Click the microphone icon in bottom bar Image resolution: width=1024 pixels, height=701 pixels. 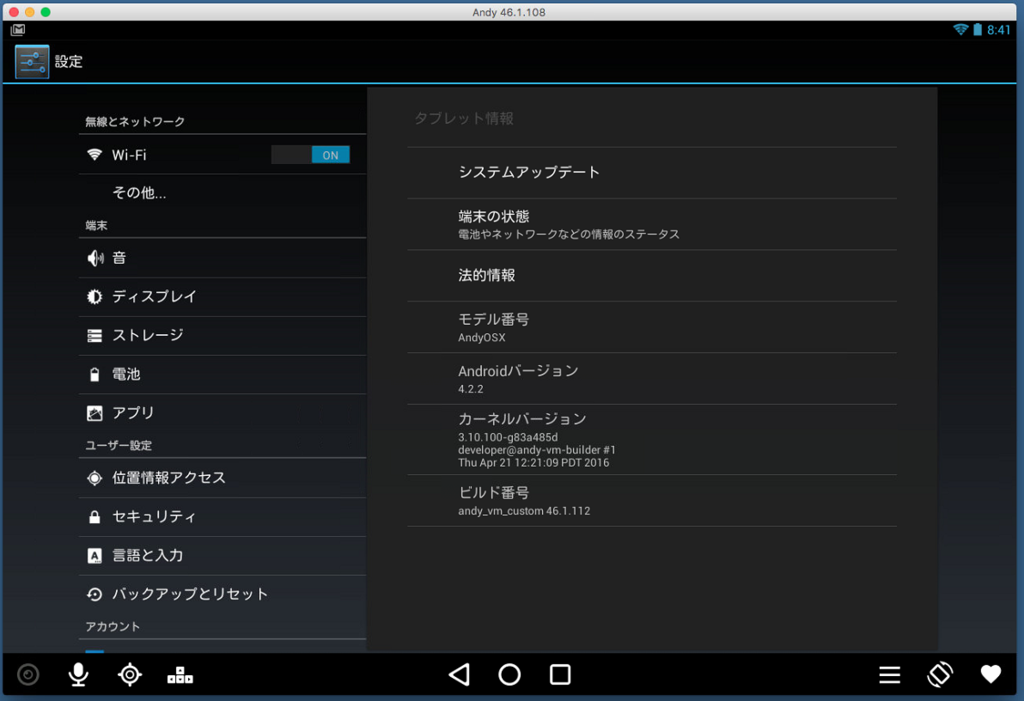78,674
